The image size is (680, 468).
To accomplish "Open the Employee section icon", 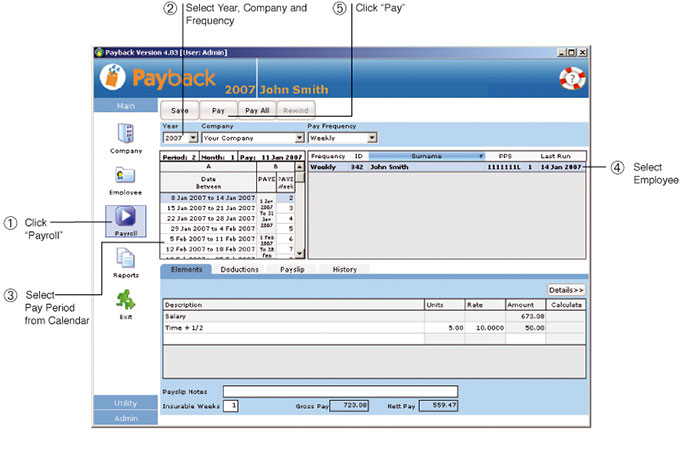I will point(126,175).
